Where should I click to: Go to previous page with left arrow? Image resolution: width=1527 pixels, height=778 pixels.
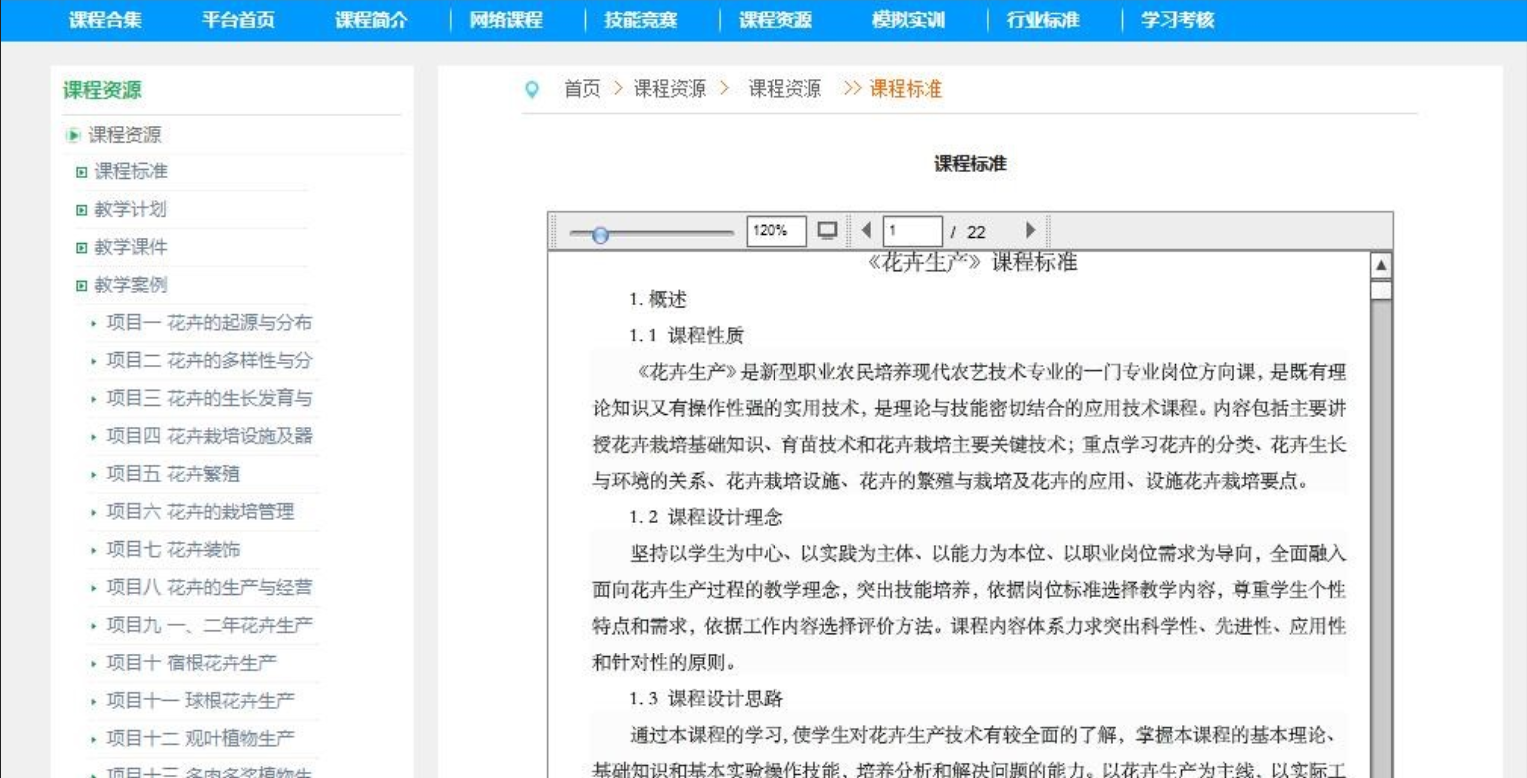tap(866, 231)
